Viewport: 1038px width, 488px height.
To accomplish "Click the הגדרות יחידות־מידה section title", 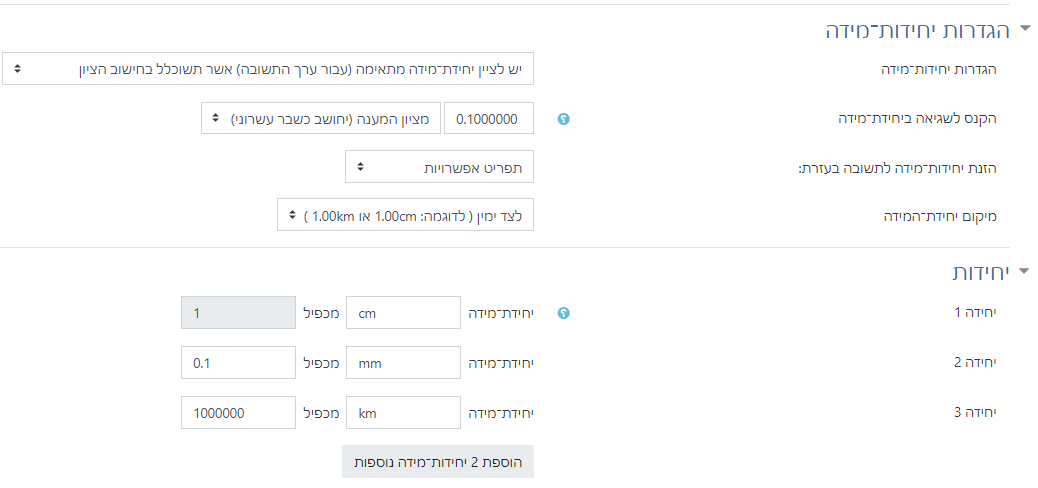I will 917,30.
